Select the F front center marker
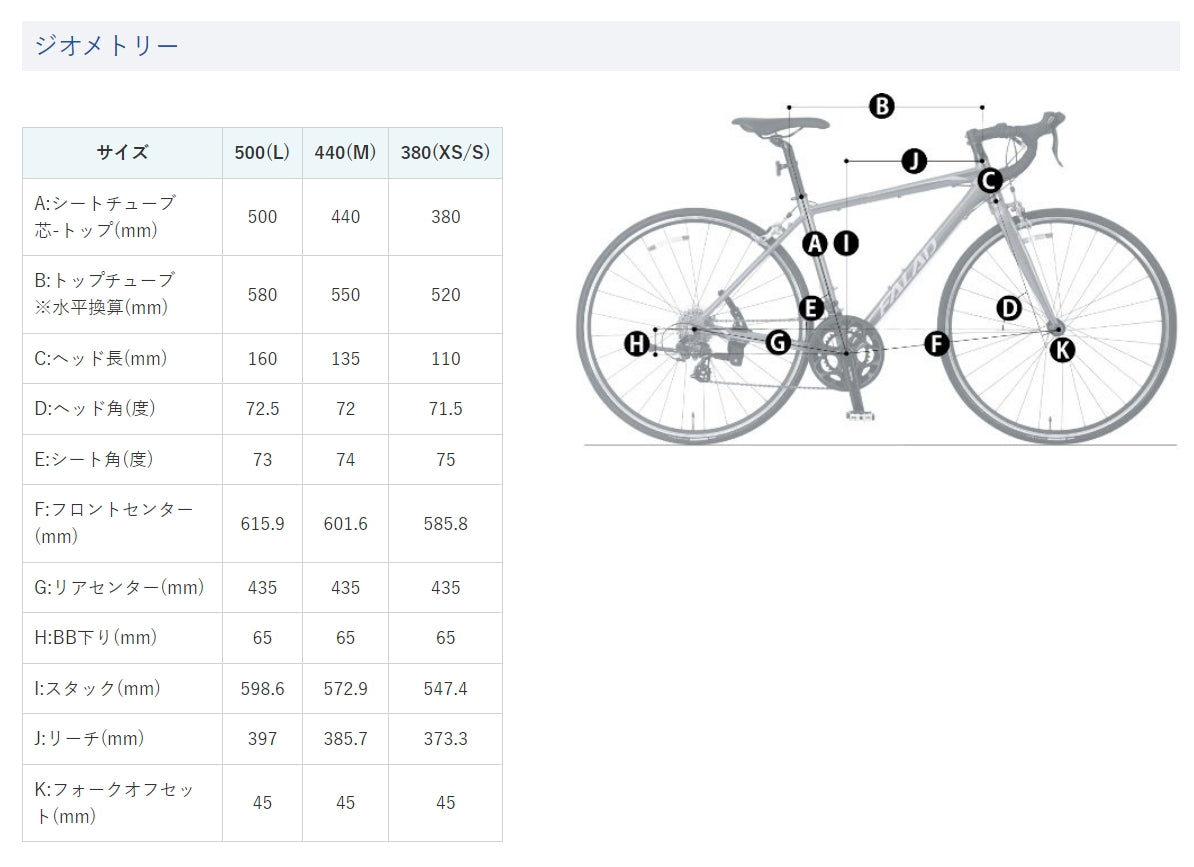Image resolution: width=1194 pixels, height=867 pixels. point(936,344)
